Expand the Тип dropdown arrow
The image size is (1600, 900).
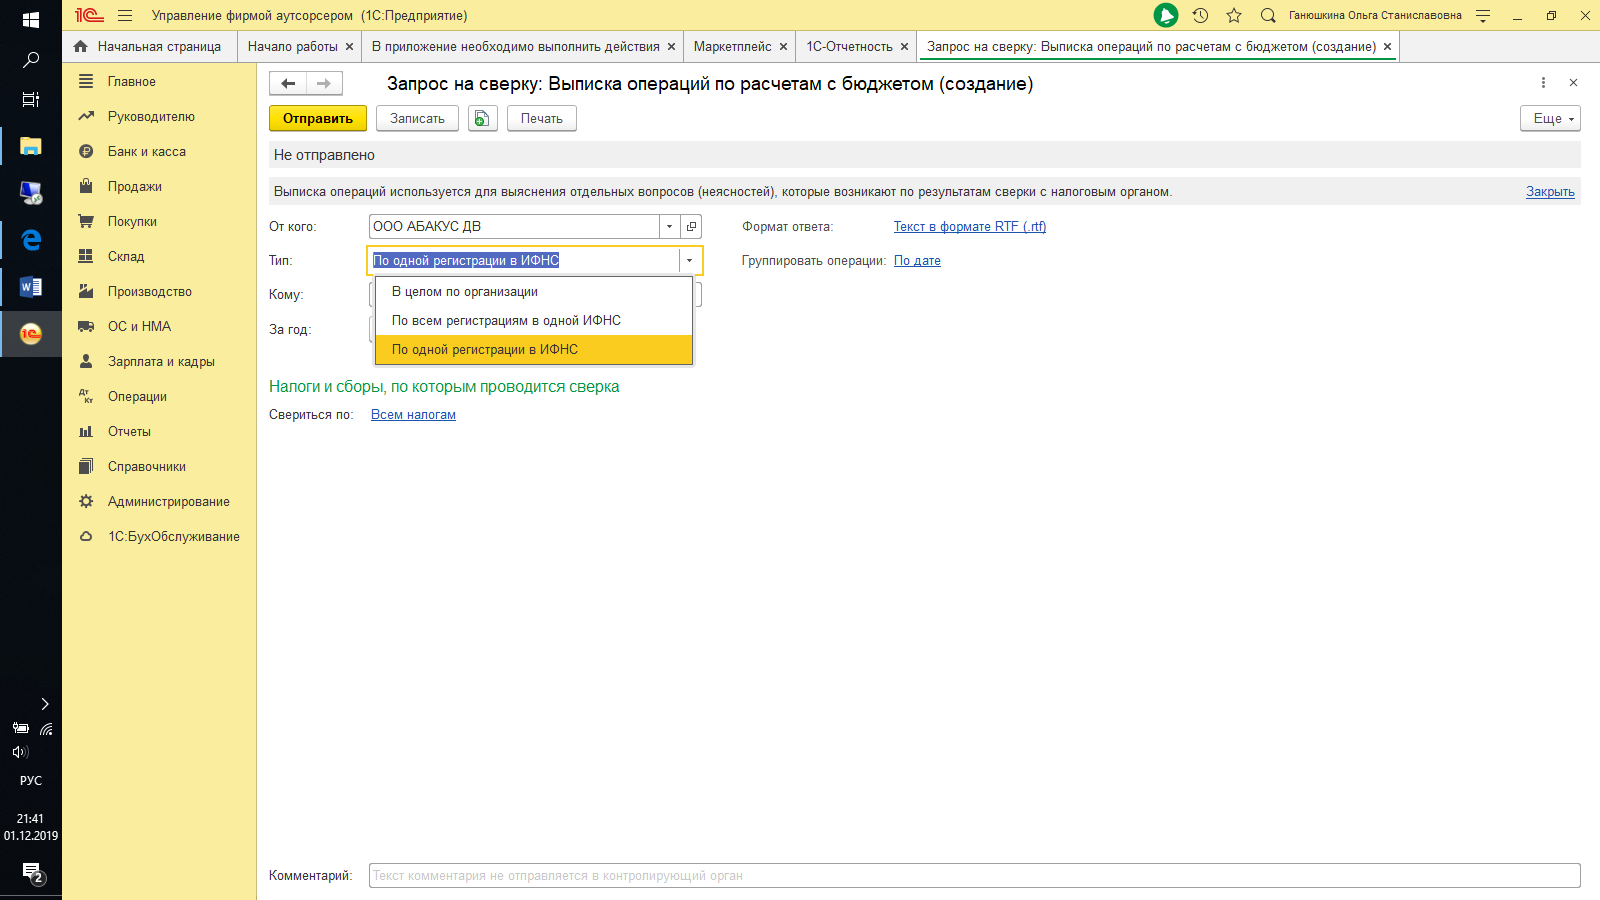pyautogui.click(x=689, y=261)
